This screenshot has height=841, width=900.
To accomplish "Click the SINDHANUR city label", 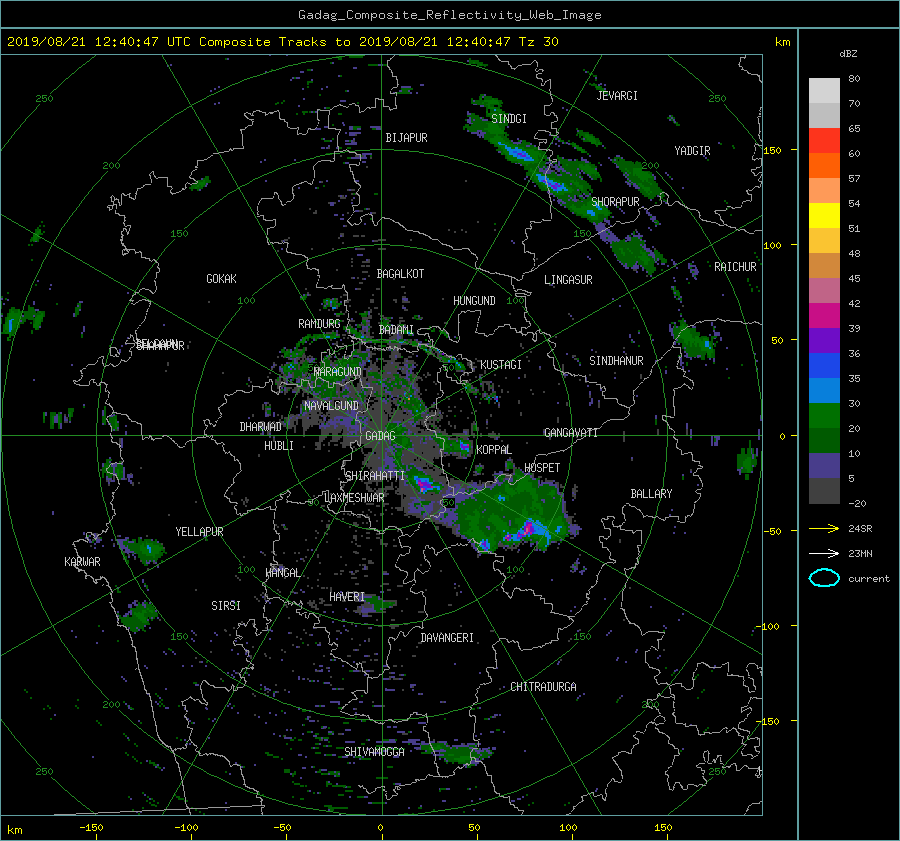I will (616, 361).
